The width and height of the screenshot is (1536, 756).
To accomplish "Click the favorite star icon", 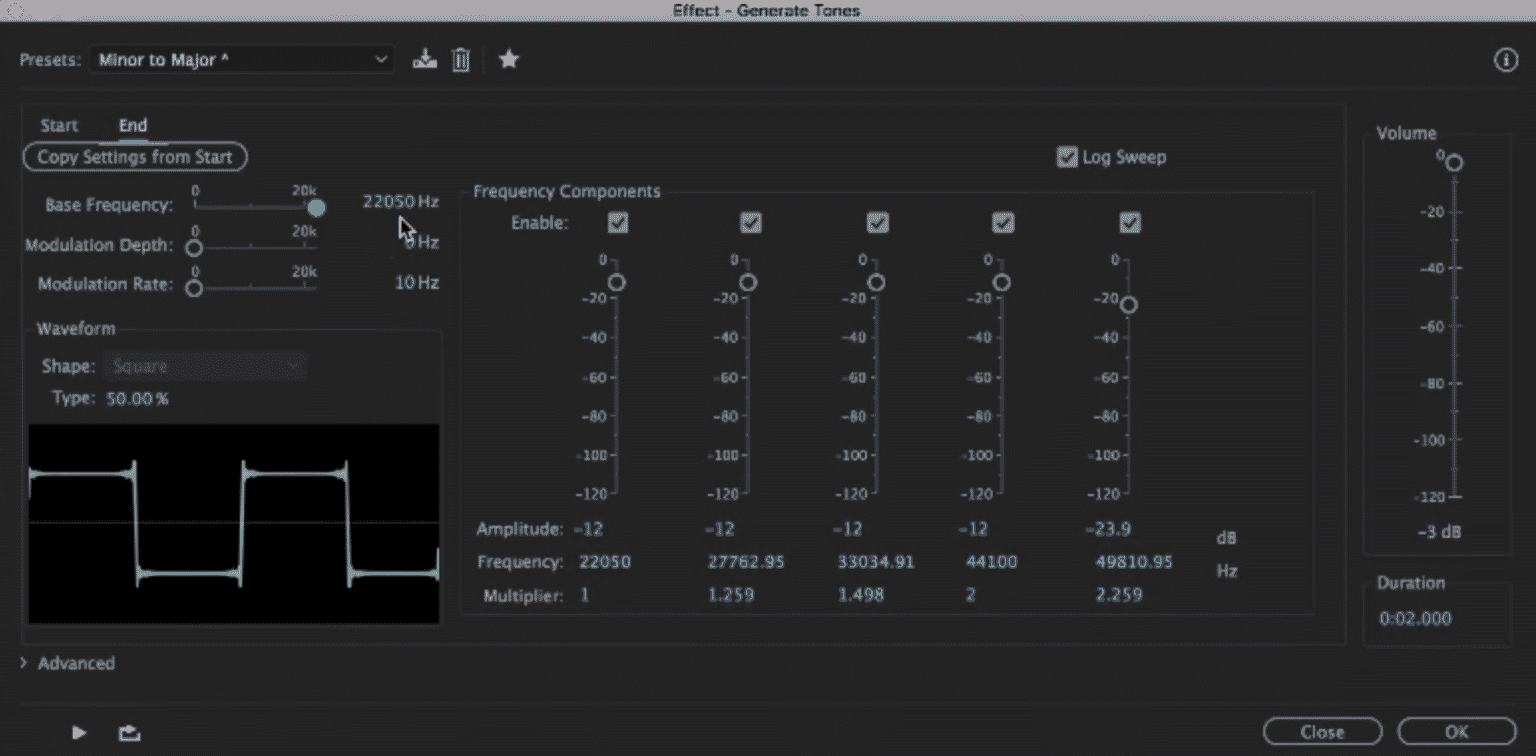I will (509, 59).
